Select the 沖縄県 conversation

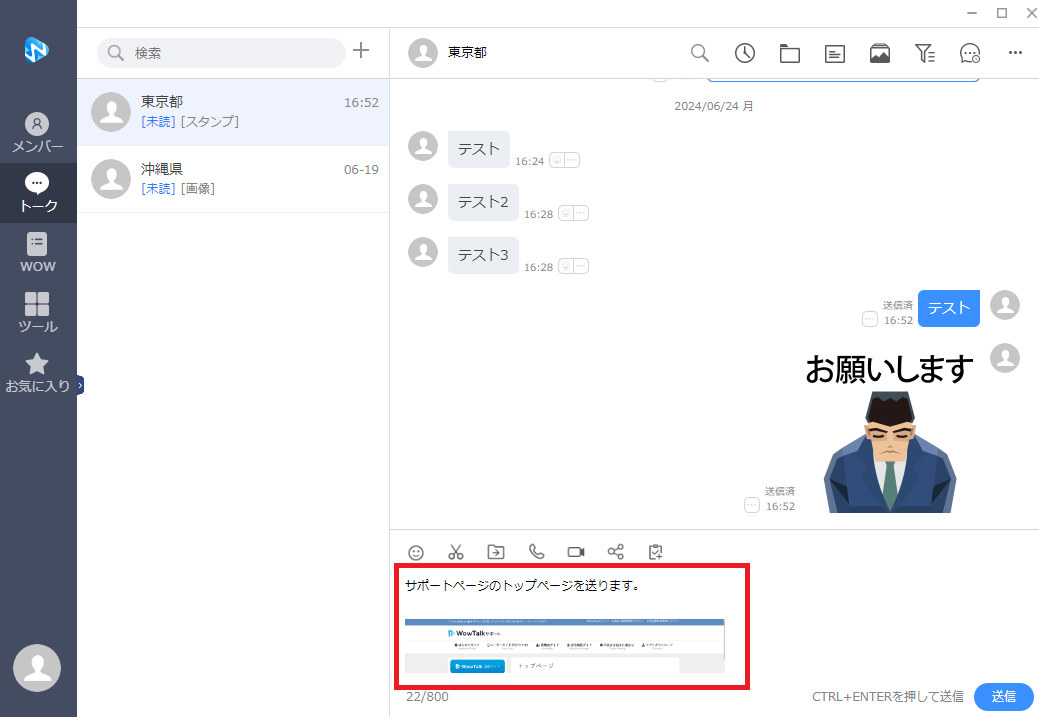click(233, 179)
